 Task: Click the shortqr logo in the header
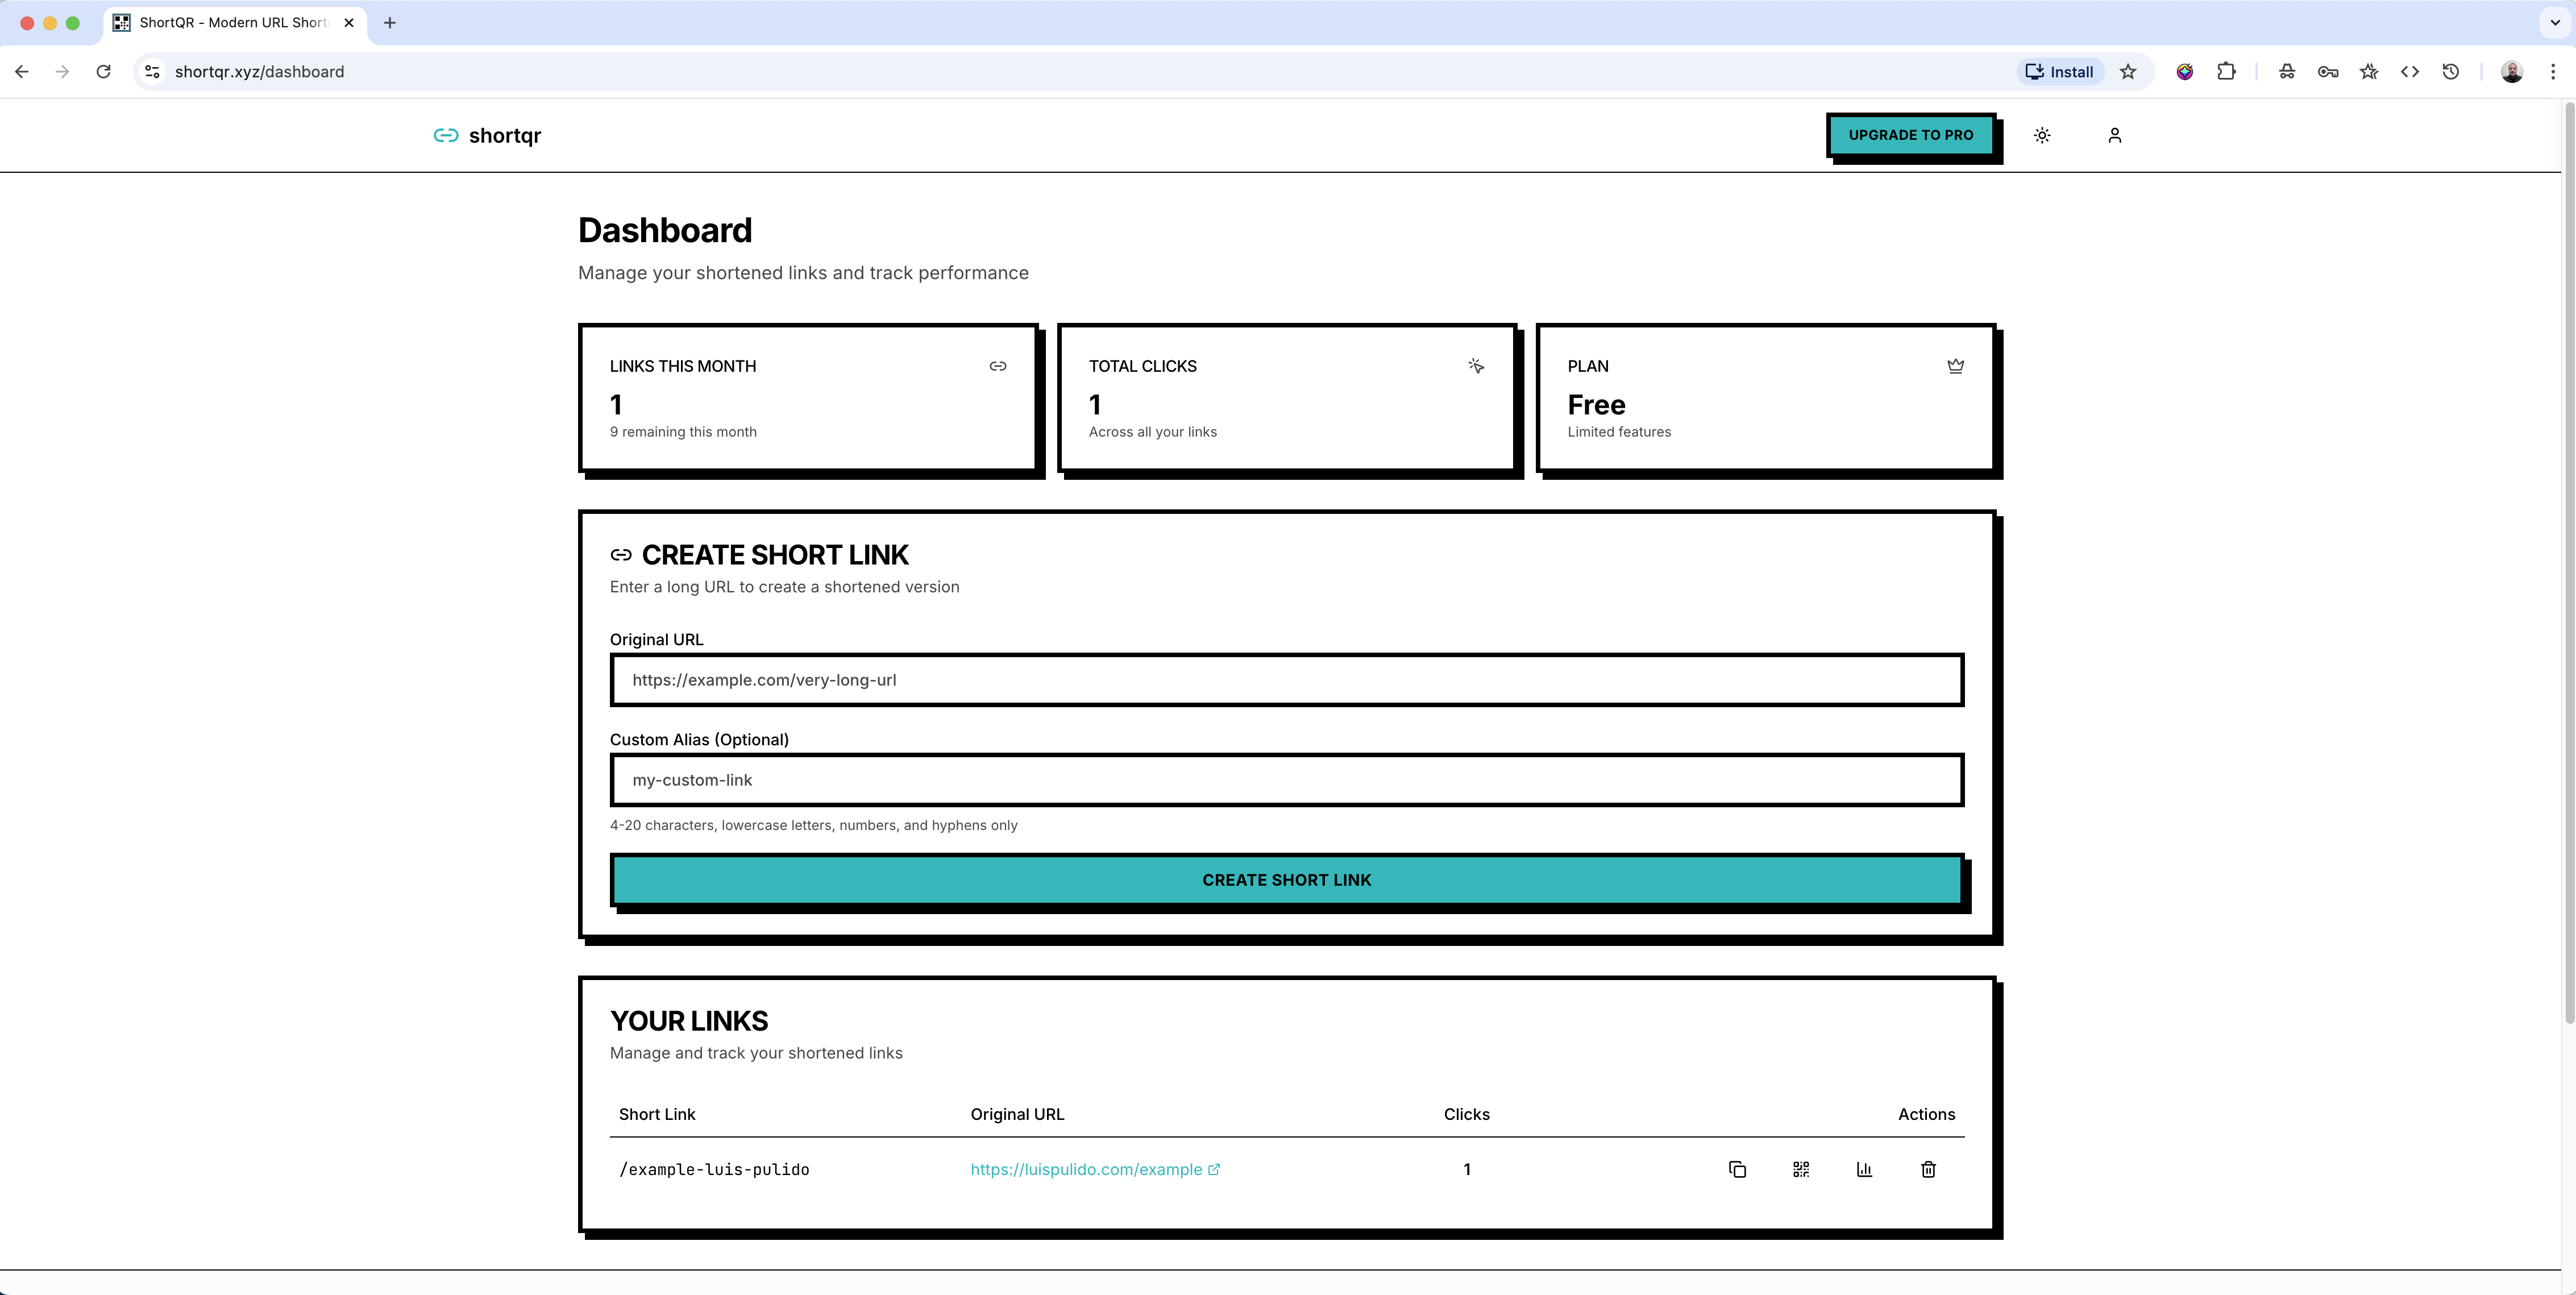pyautogui.click(x=487, y=135)
